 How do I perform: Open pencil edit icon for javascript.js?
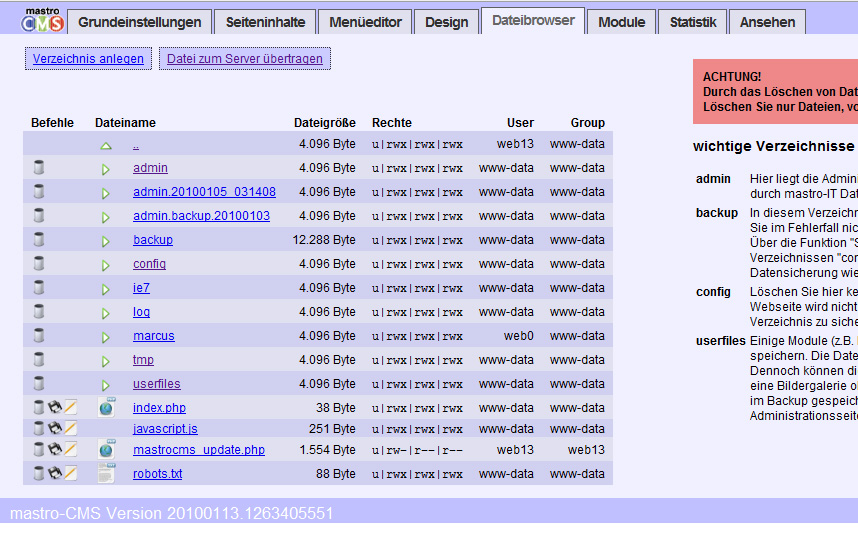click(71, 429)
